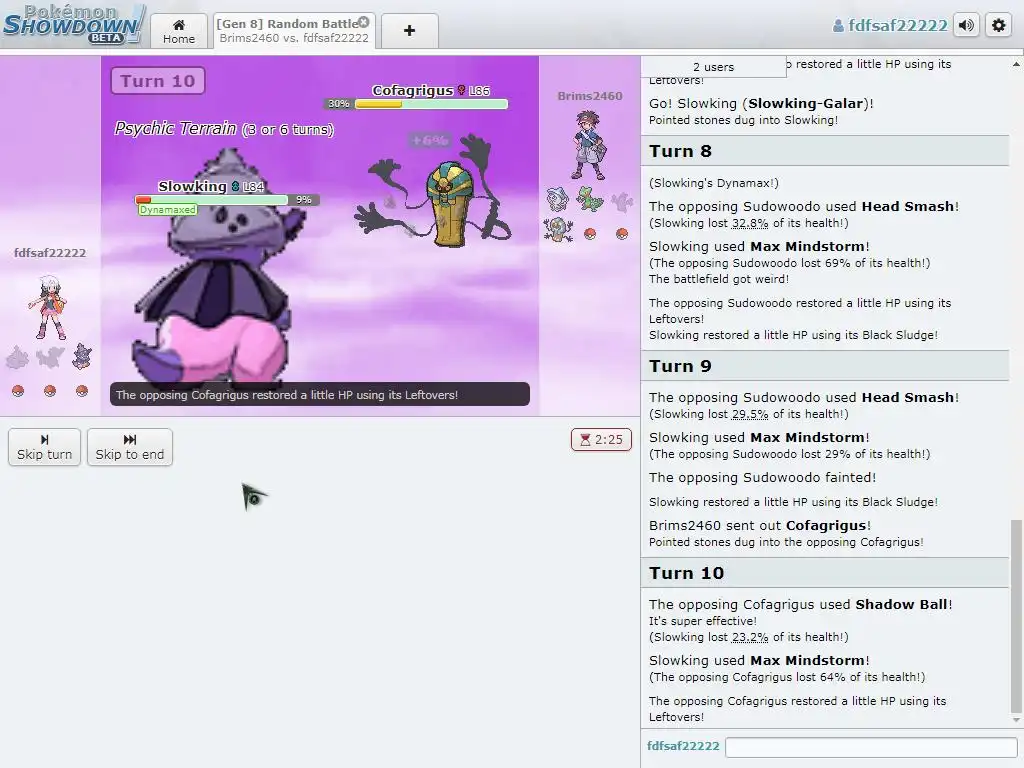Click Slowking's male gender symbol
The width and height of the screenshot is (1024, 768).
tap(235, 187)
